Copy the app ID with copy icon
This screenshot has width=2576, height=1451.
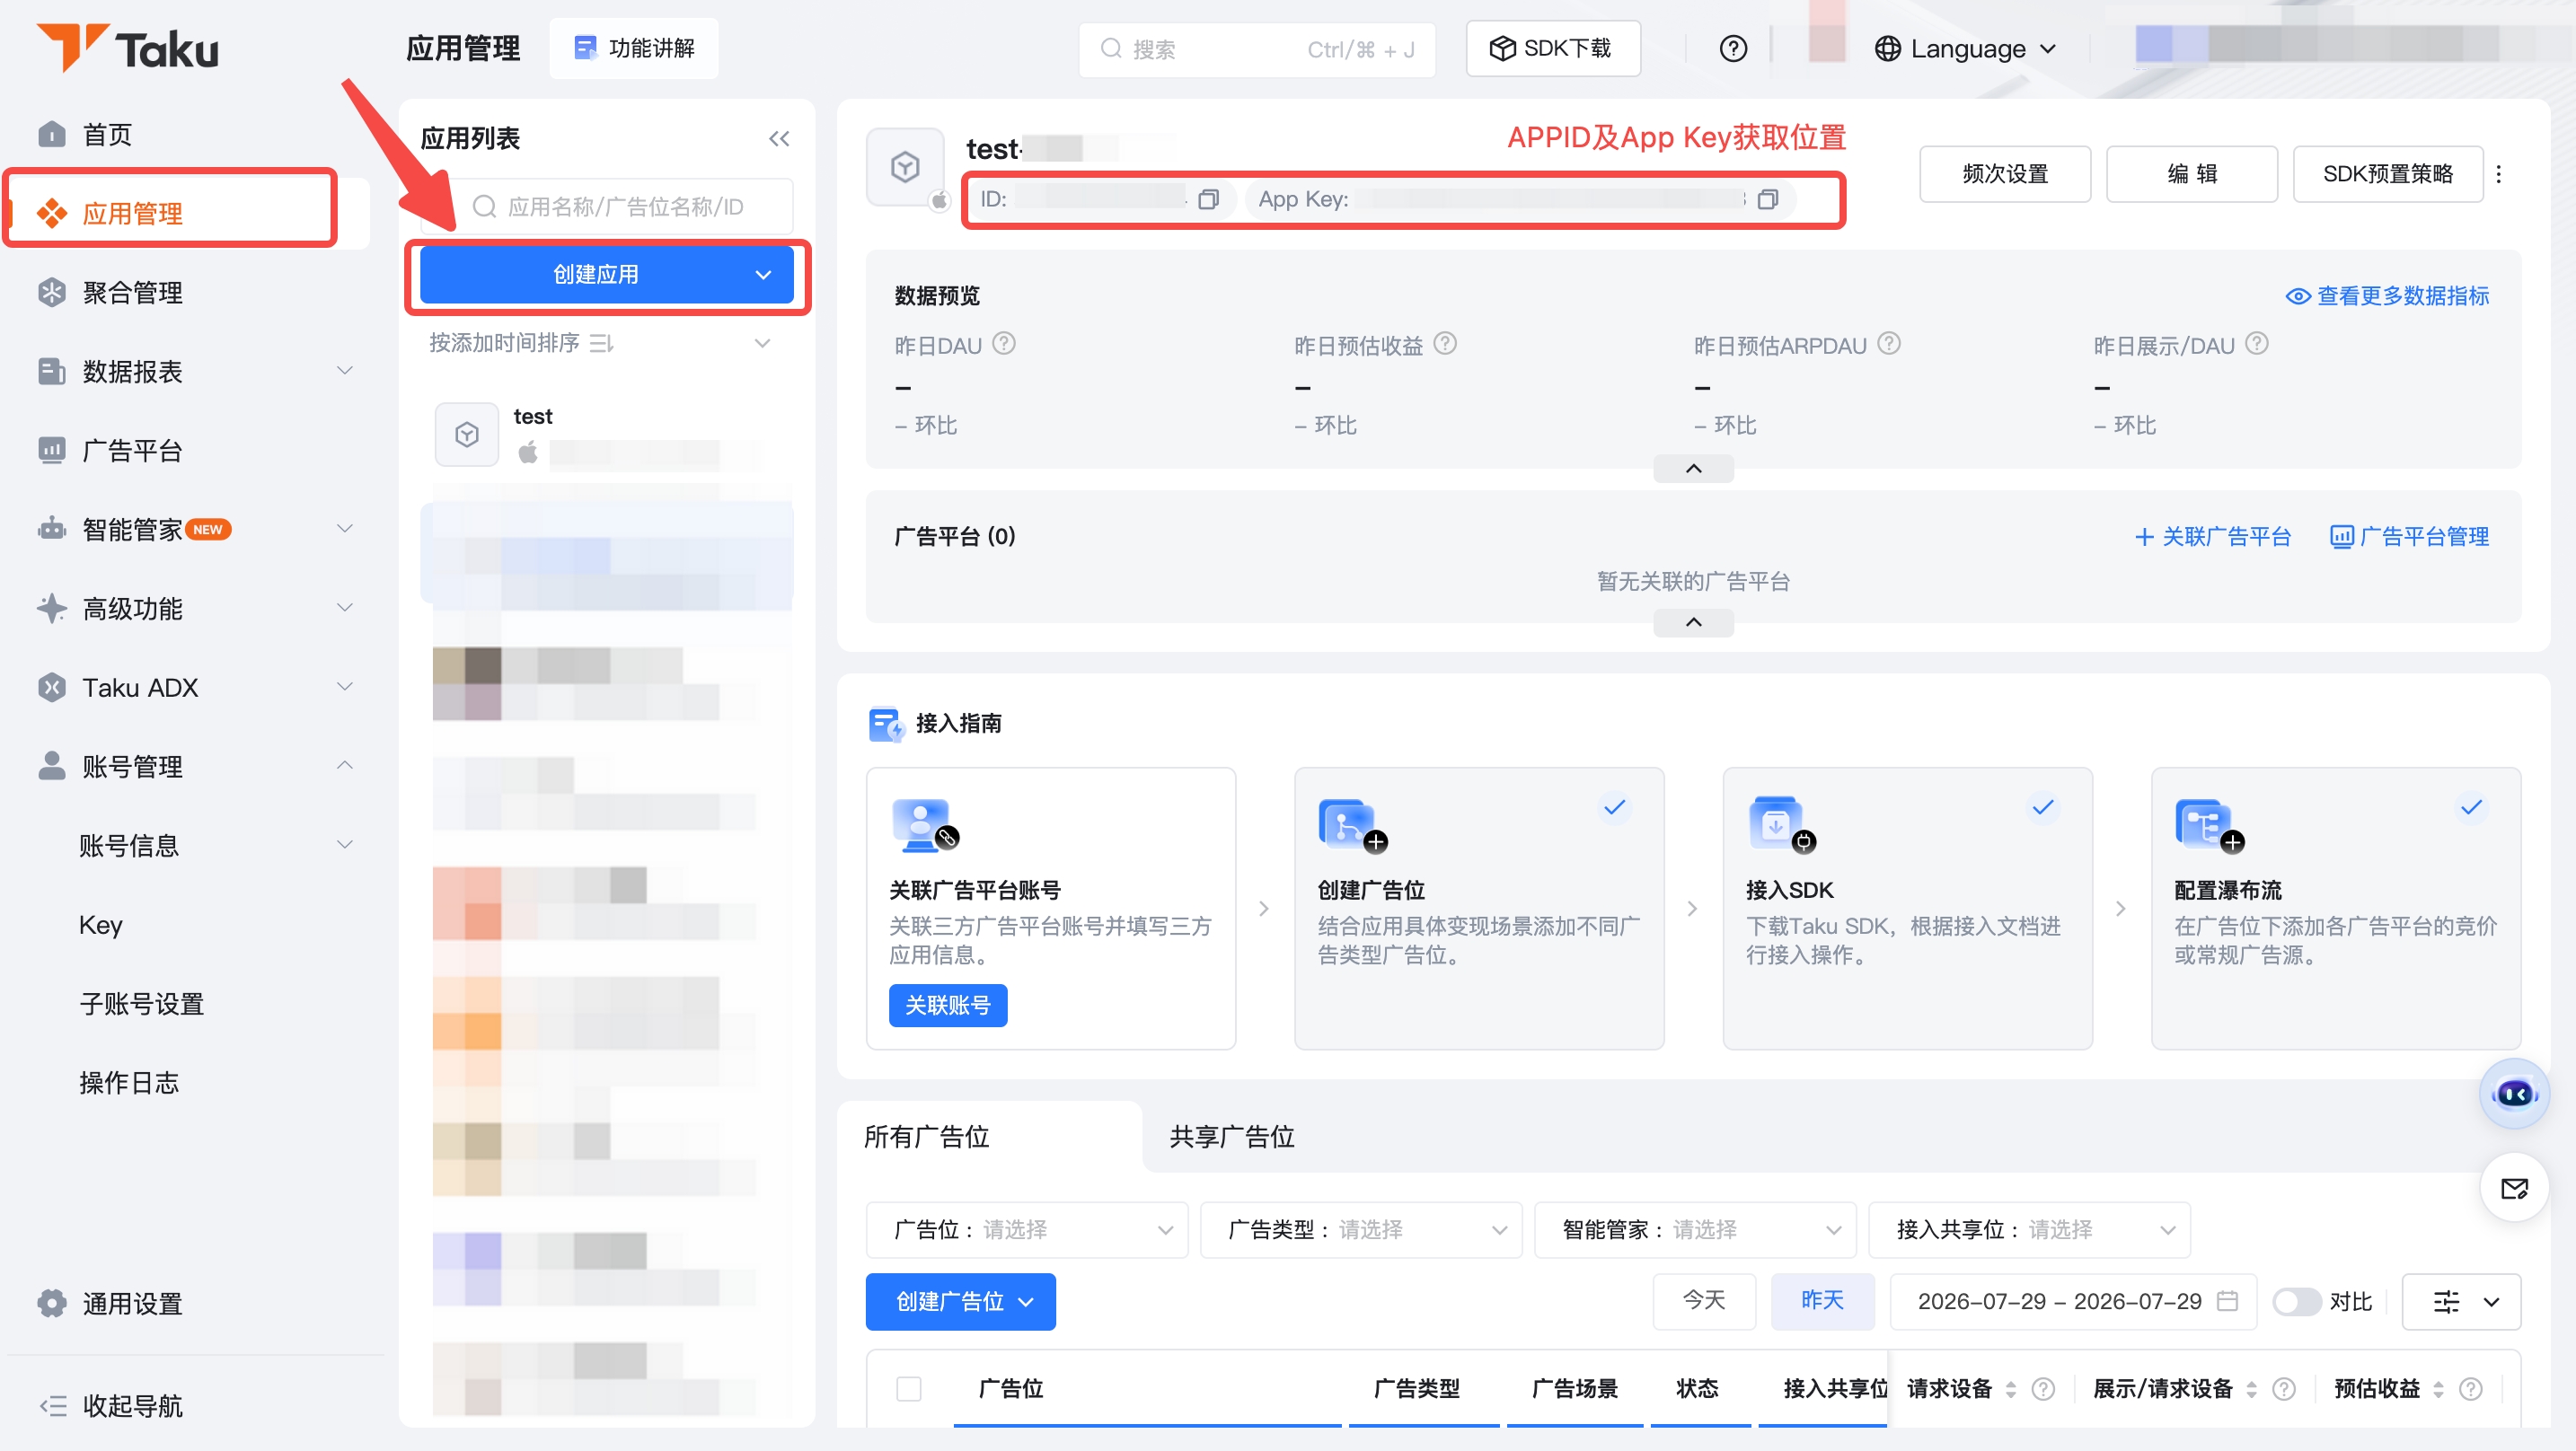coord(1208,199)
